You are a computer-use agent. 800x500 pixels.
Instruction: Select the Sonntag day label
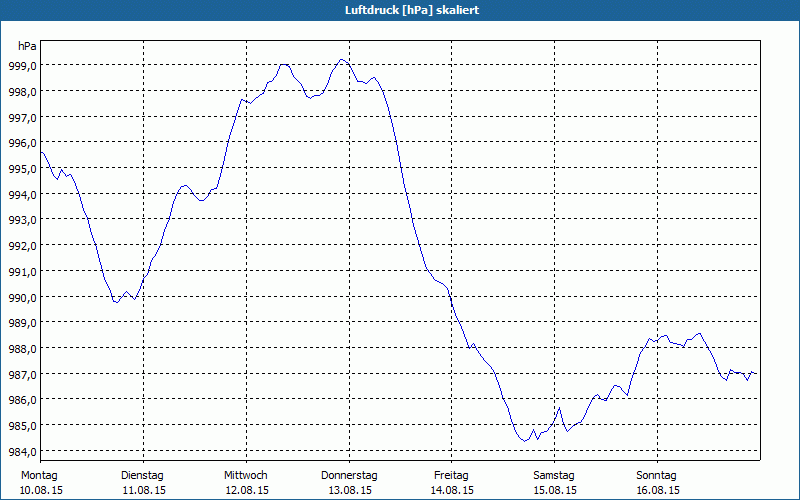(x=656, y=475)
